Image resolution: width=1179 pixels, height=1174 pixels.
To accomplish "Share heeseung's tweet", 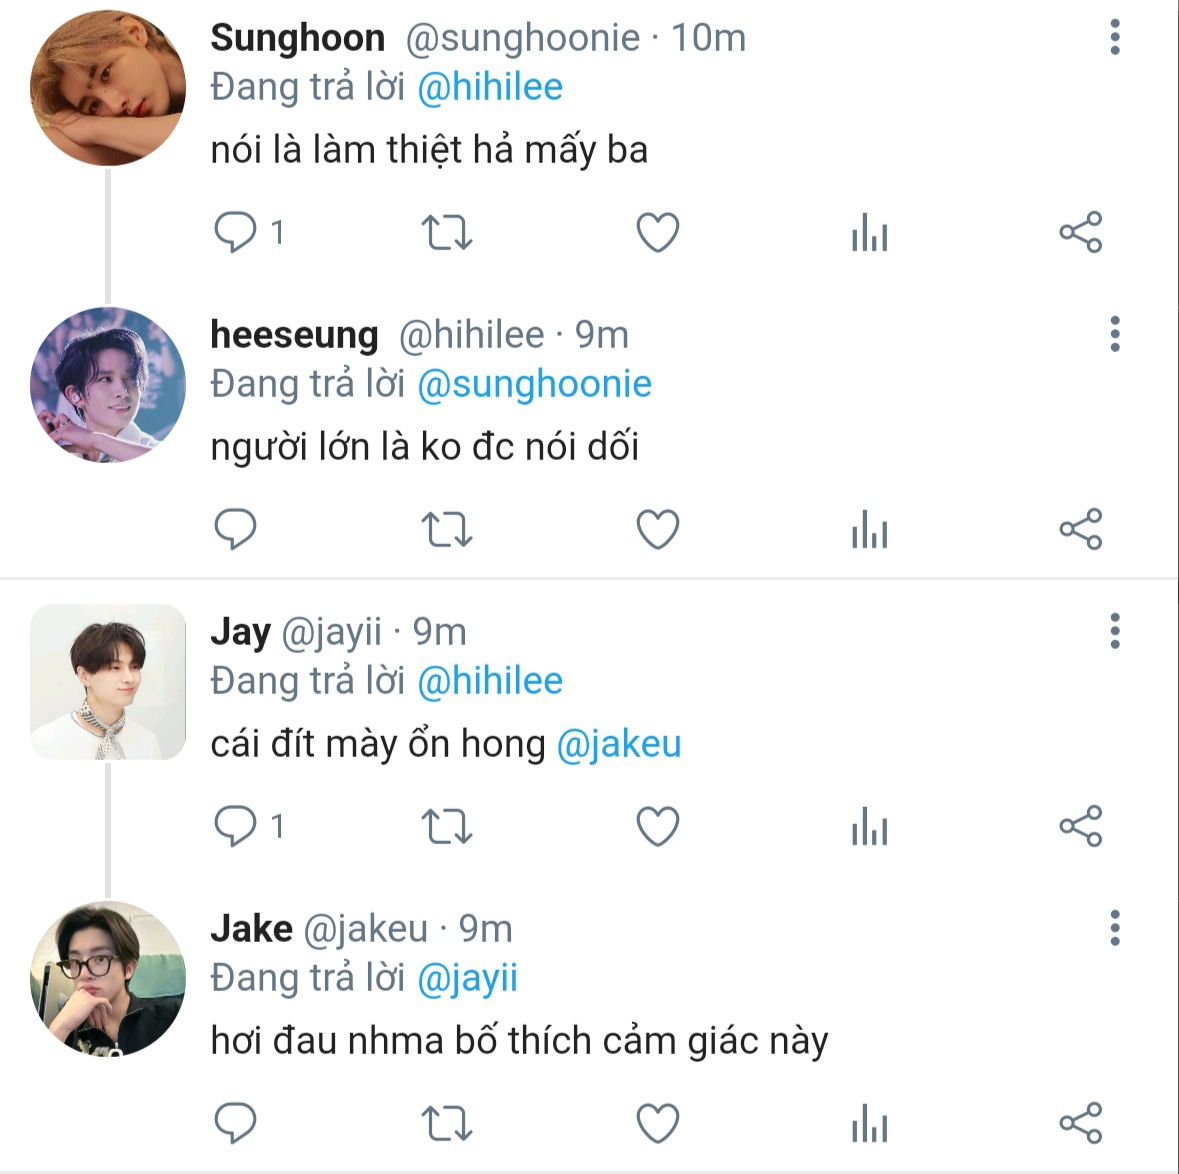I will tap(1080, 529).
